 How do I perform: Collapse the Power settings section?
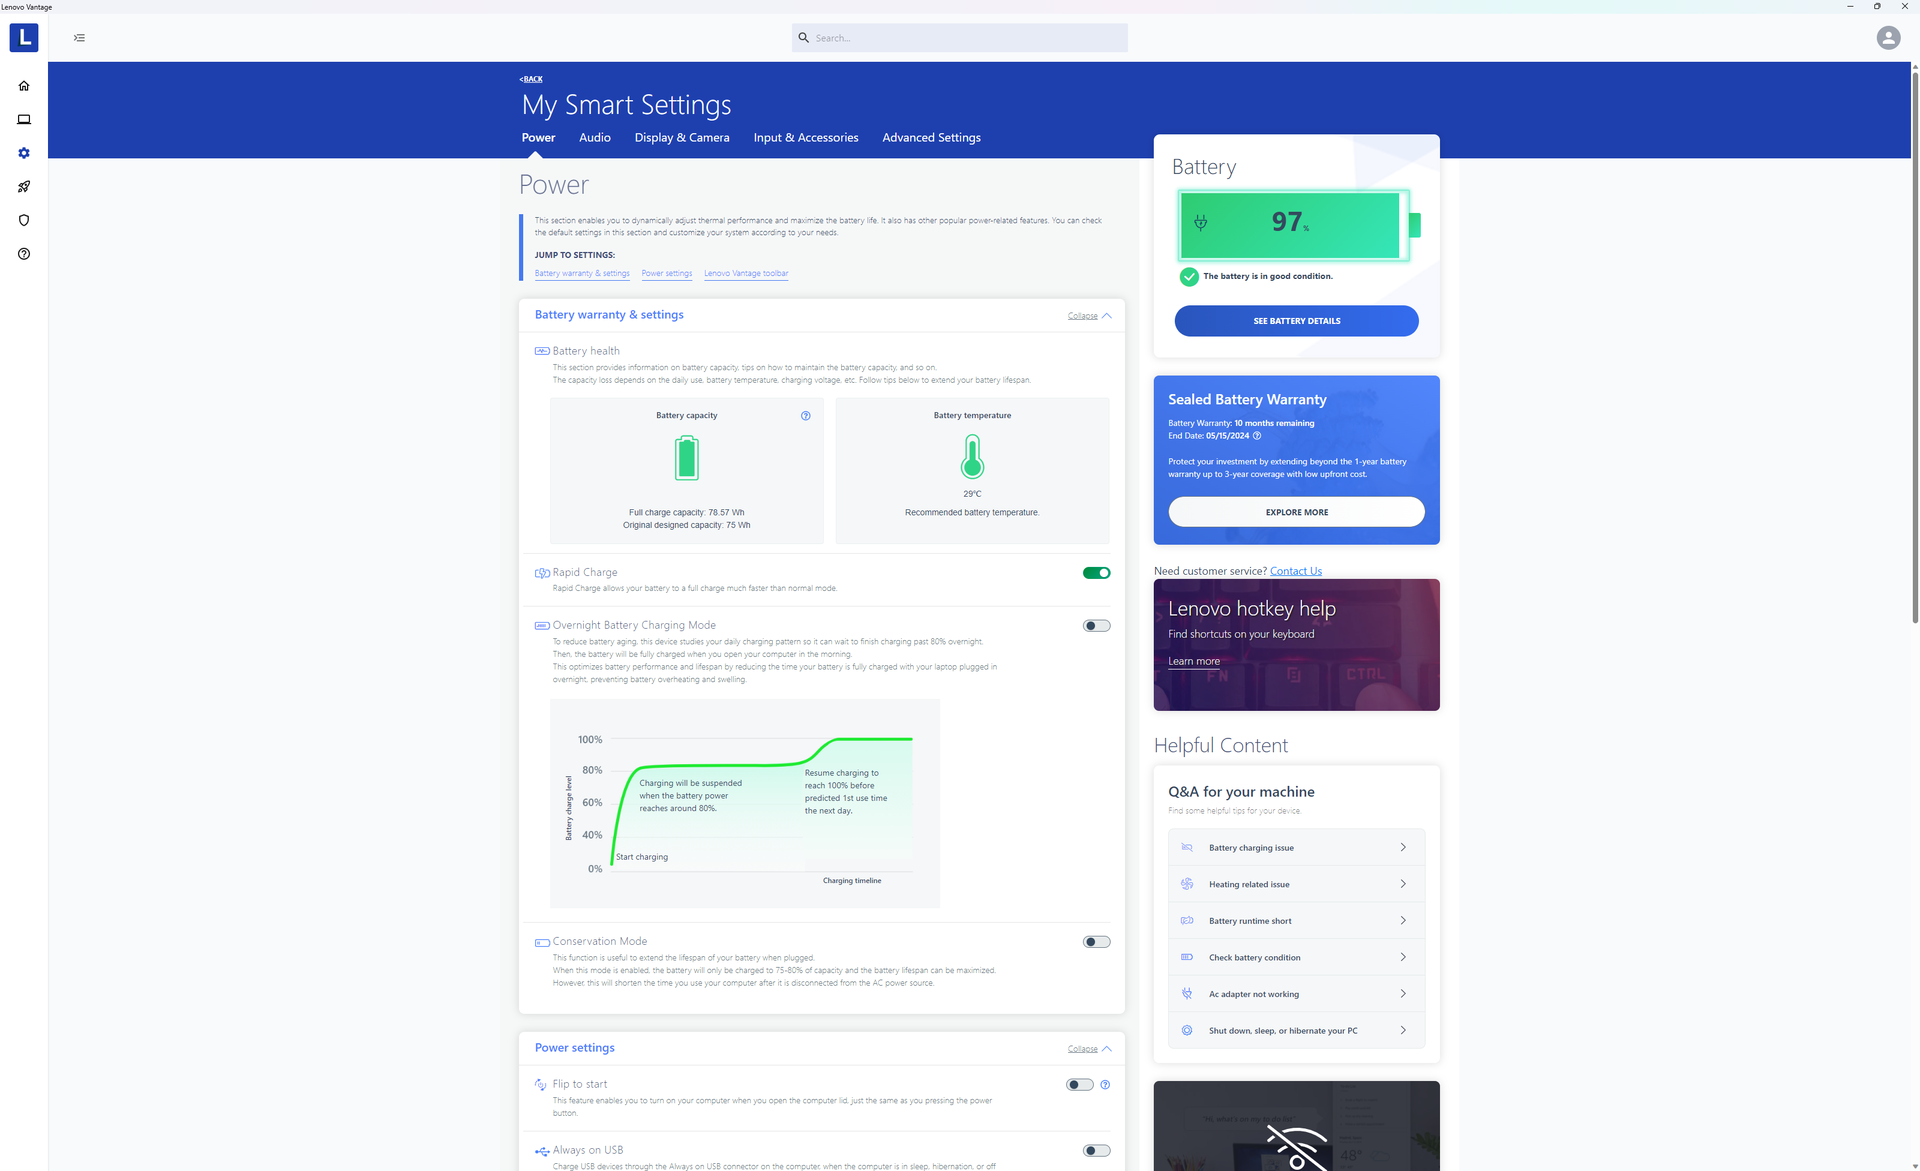point(1089,1049)
